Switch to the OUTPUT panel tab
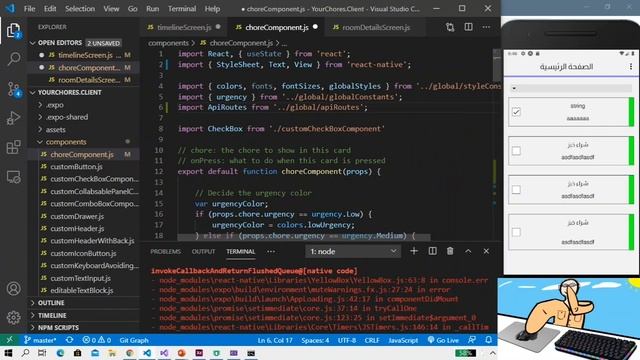 click(x=203, y=251)
